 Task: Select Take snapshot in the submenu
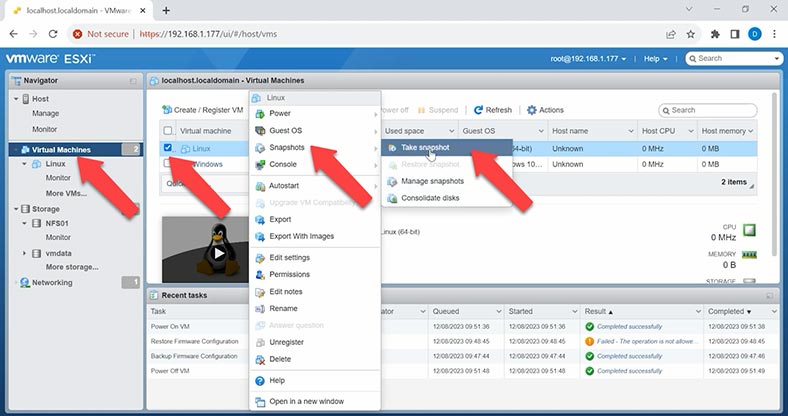click(447, 148)
